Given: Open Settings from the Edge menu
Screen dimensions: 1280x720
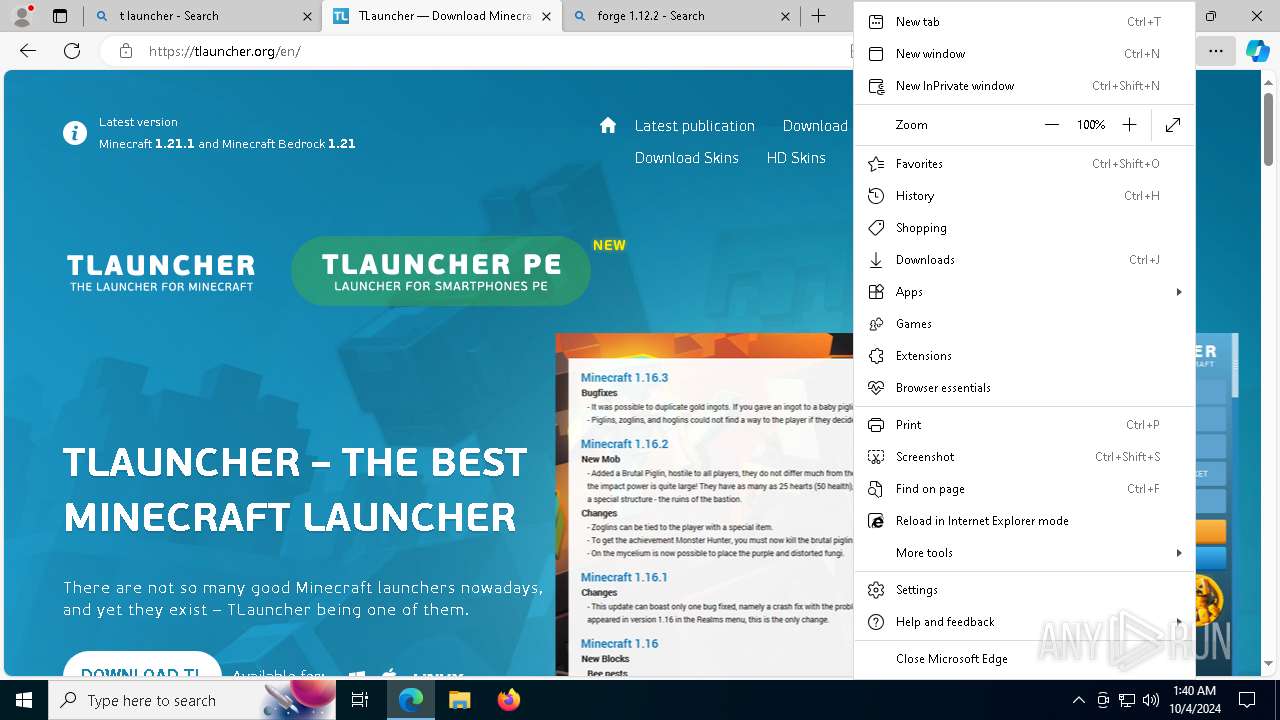Looking at the screenshot, I should click(x=1024, y=590).
